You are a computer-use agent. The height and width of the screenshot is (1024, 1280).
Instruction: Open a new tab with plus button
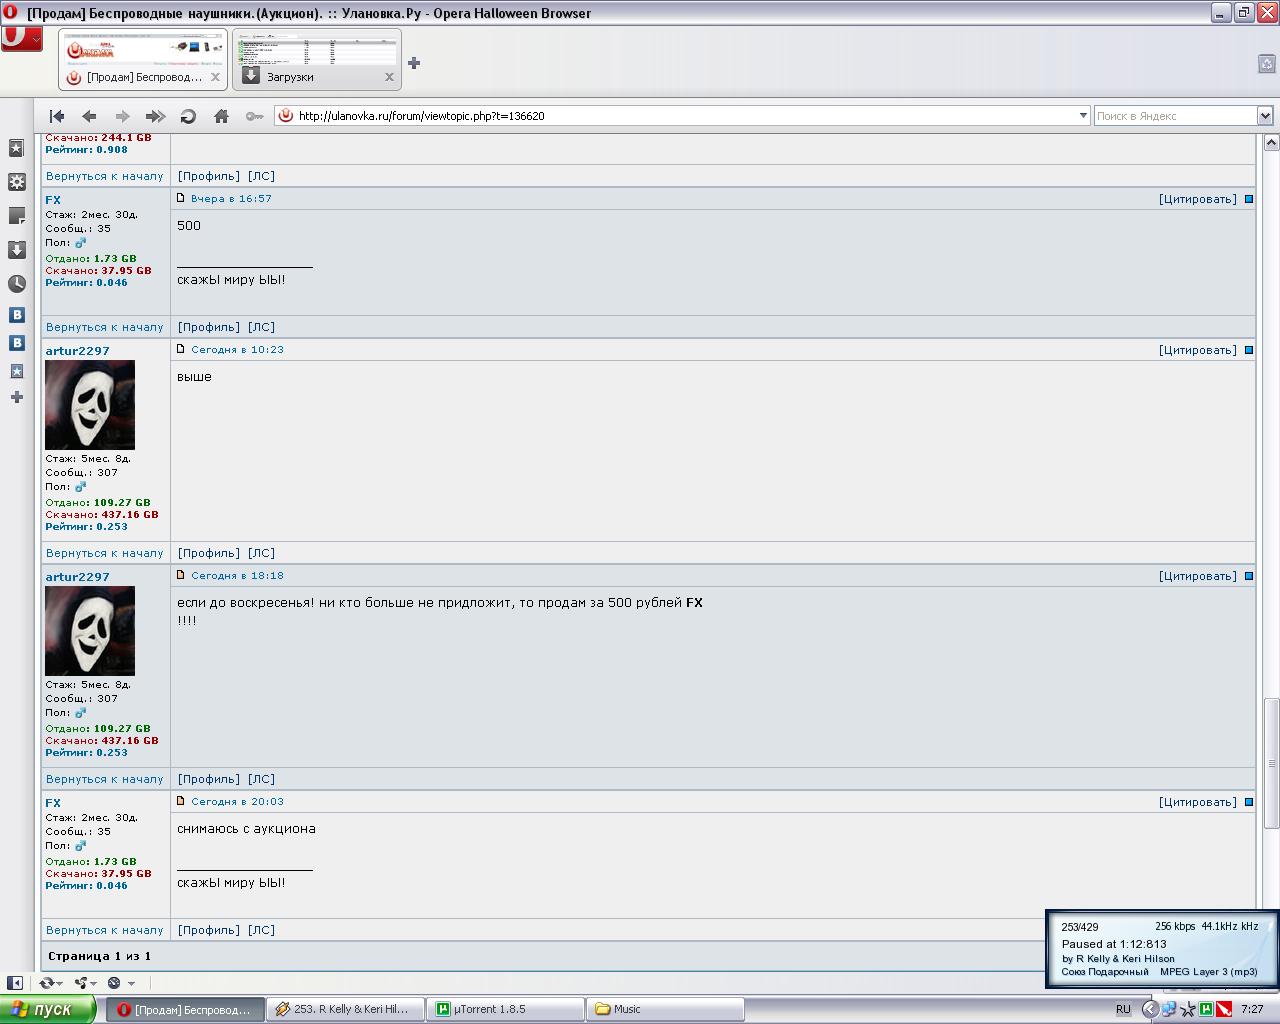[414, 63]
